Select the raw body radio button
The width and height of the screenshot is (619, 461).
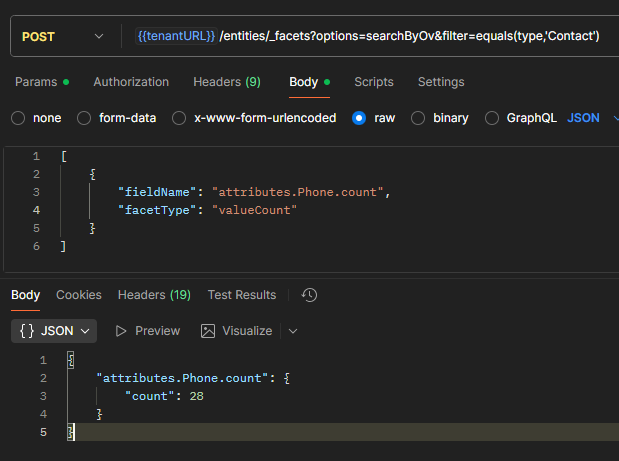tap(359, 118)
